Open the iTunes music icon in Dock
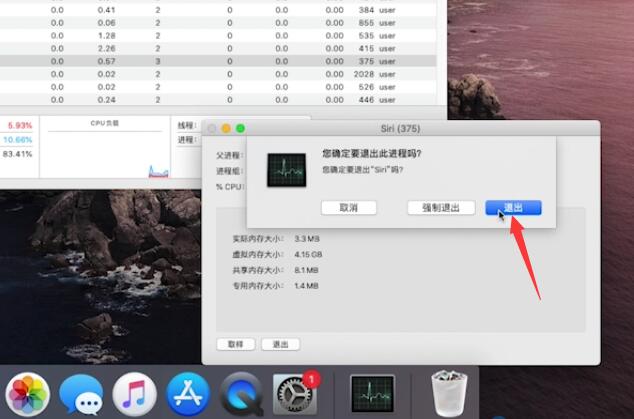The height and width of the screenshot is (419, 634). [x=135, y=394]
